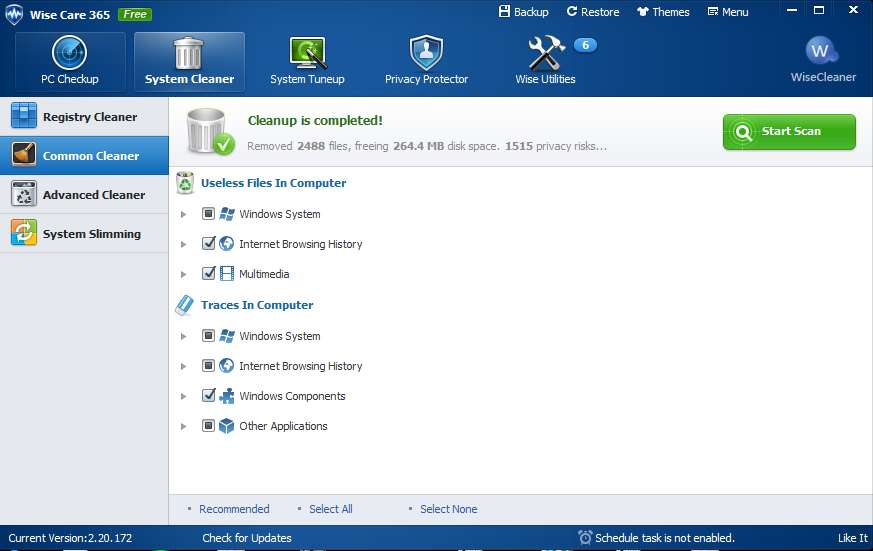The image size is (873, 551).
Task: Select the System Cleaner trash can icon
Action: click(x=189, y=53)
